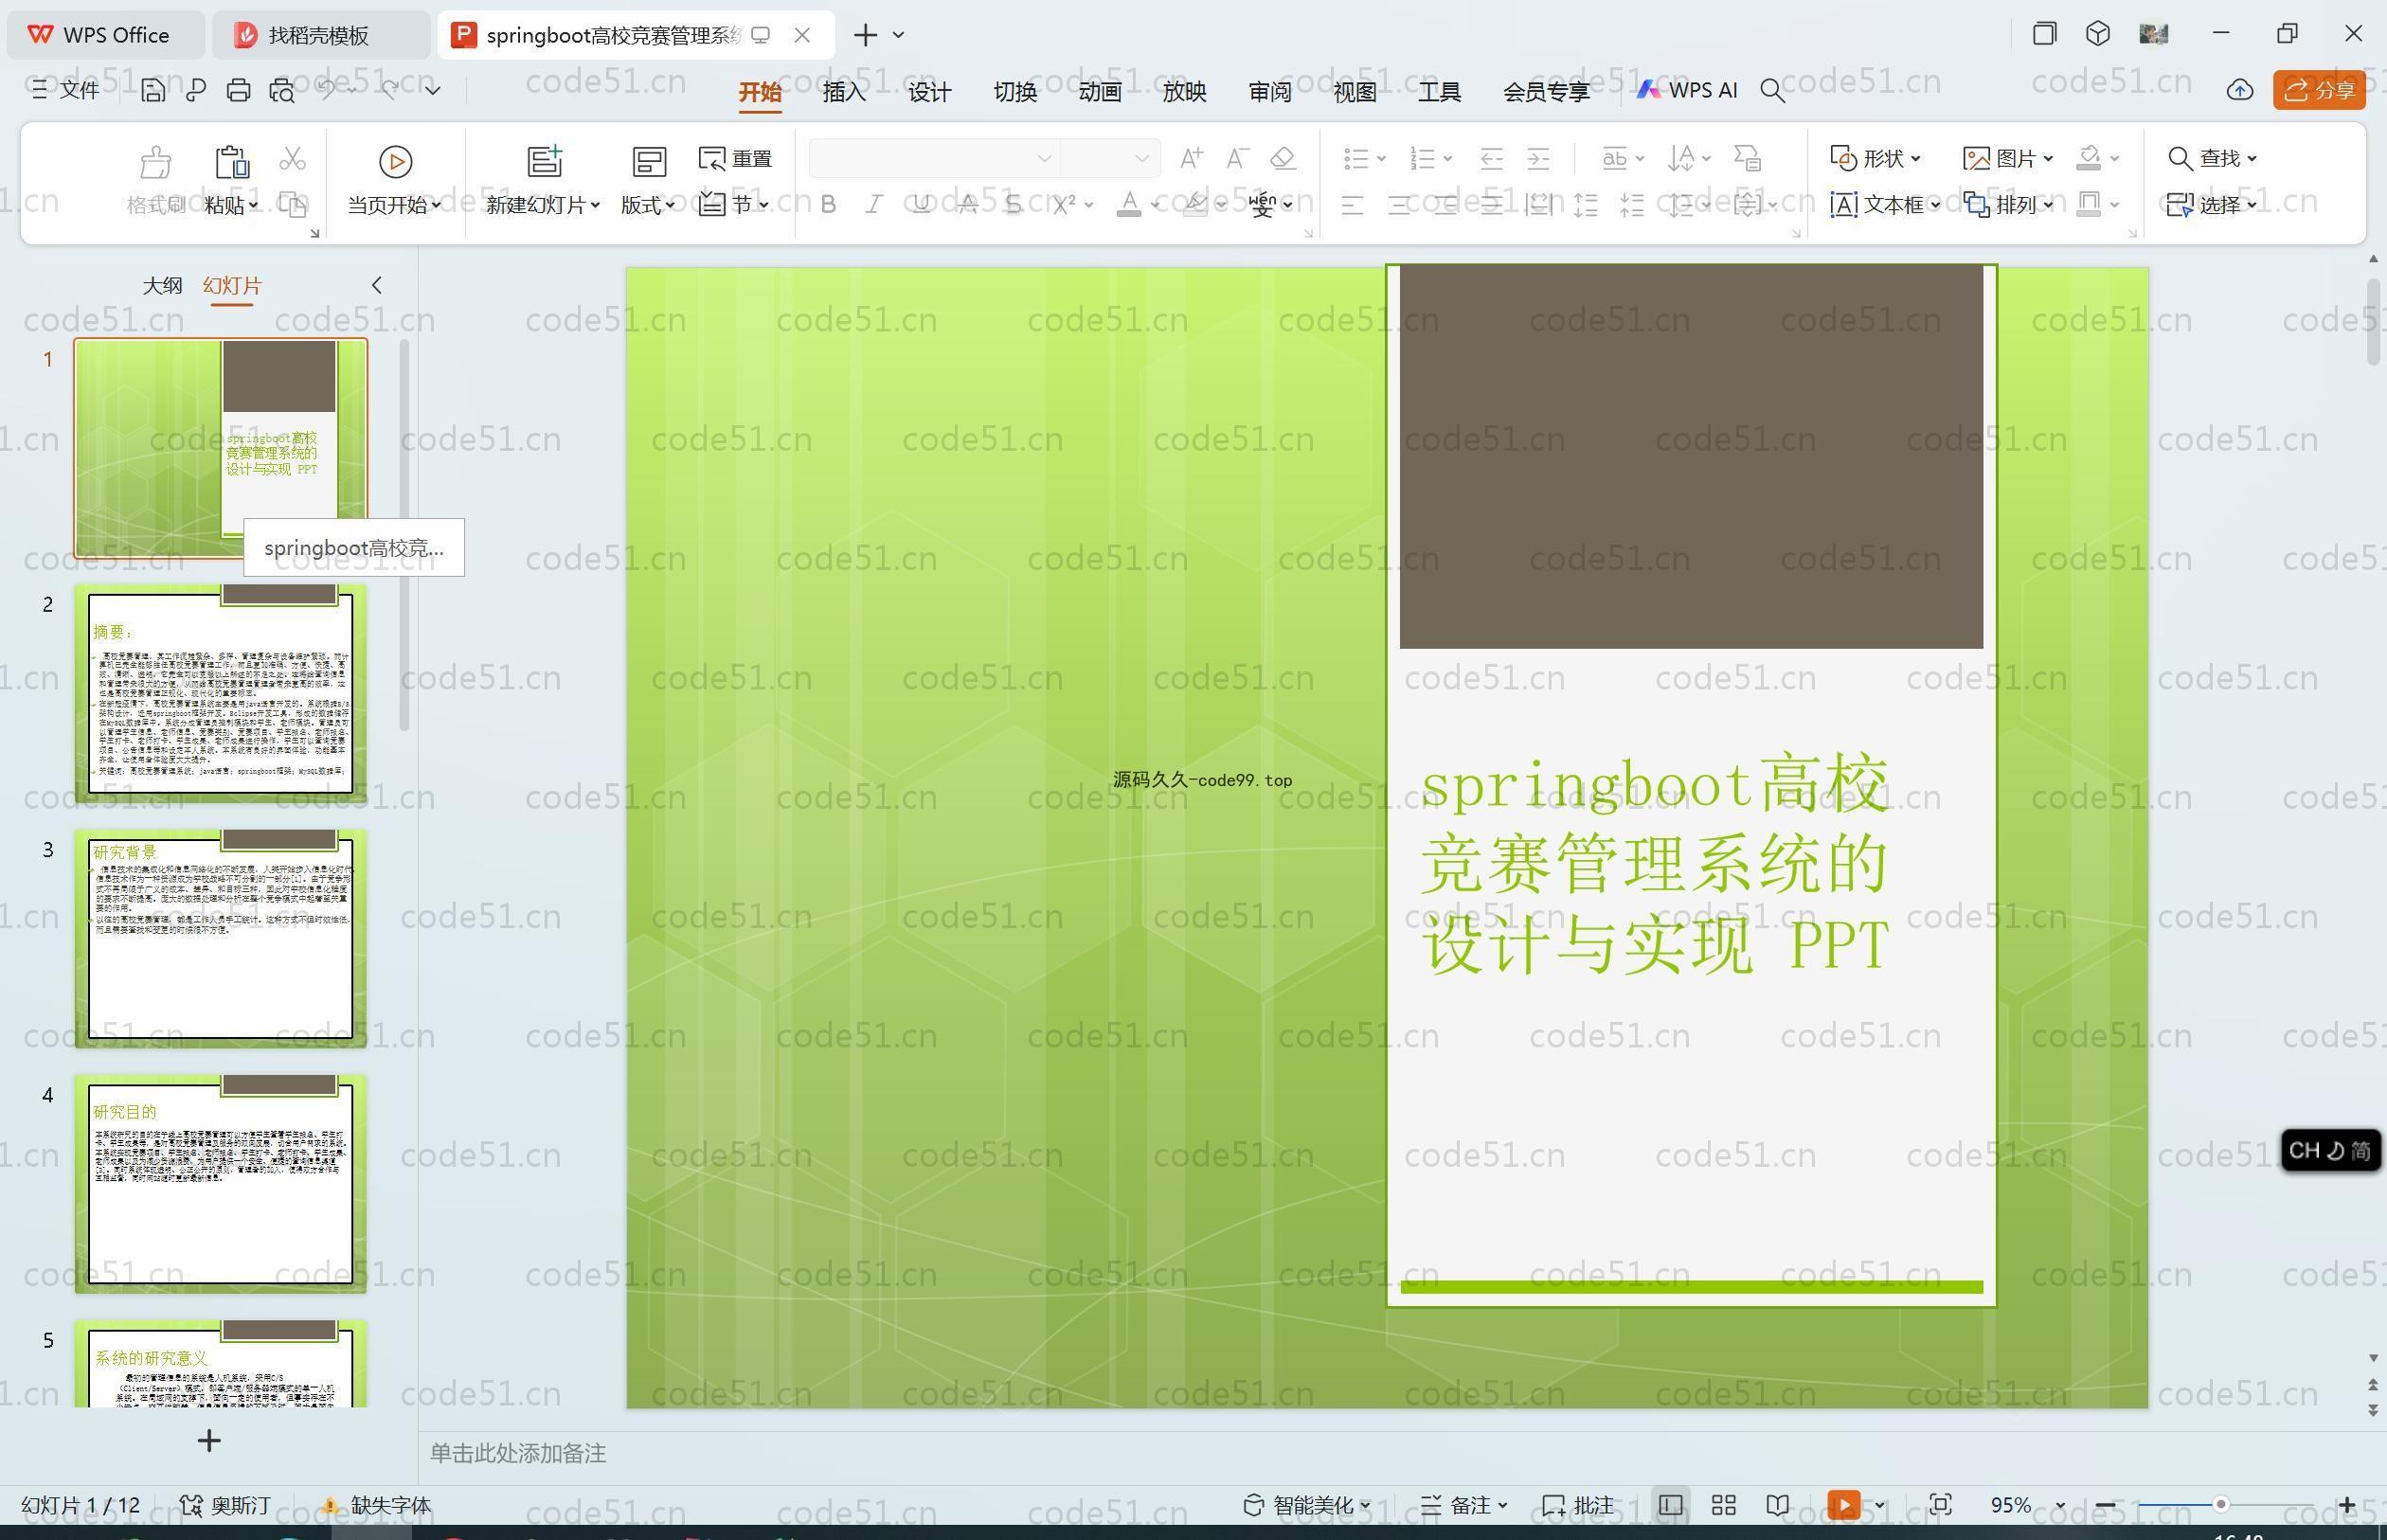Click the Comments (批注) button
2387x1540 pixels.
tap(1578, 1505)
